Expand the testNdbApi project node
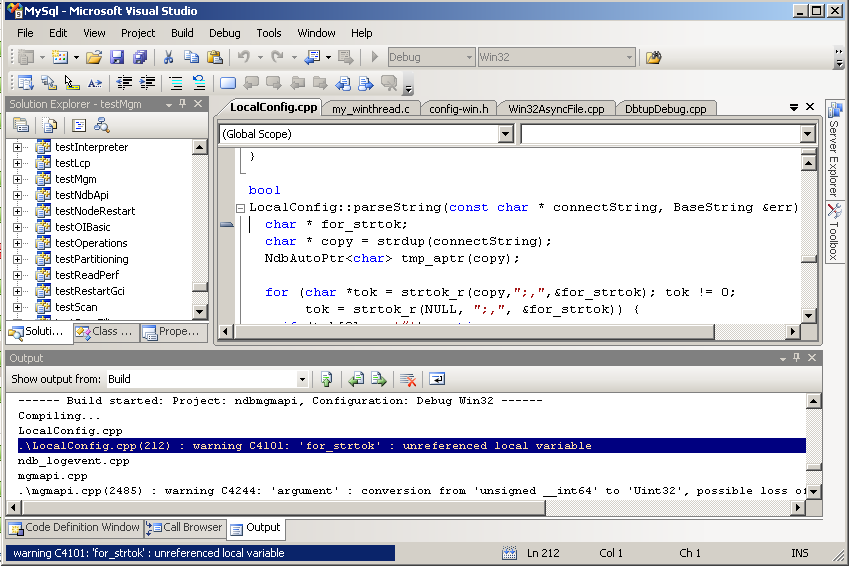 click(17, 195)
